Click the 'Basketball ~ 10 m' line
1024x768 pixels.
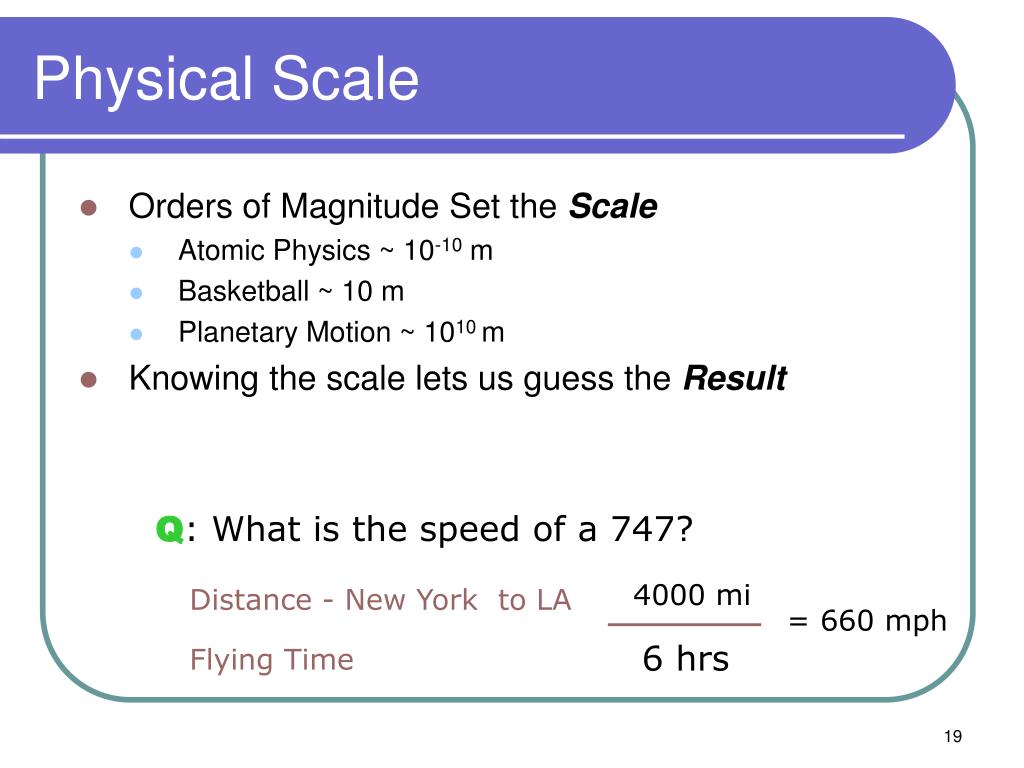pyautogui.click(x=291, y=291)
